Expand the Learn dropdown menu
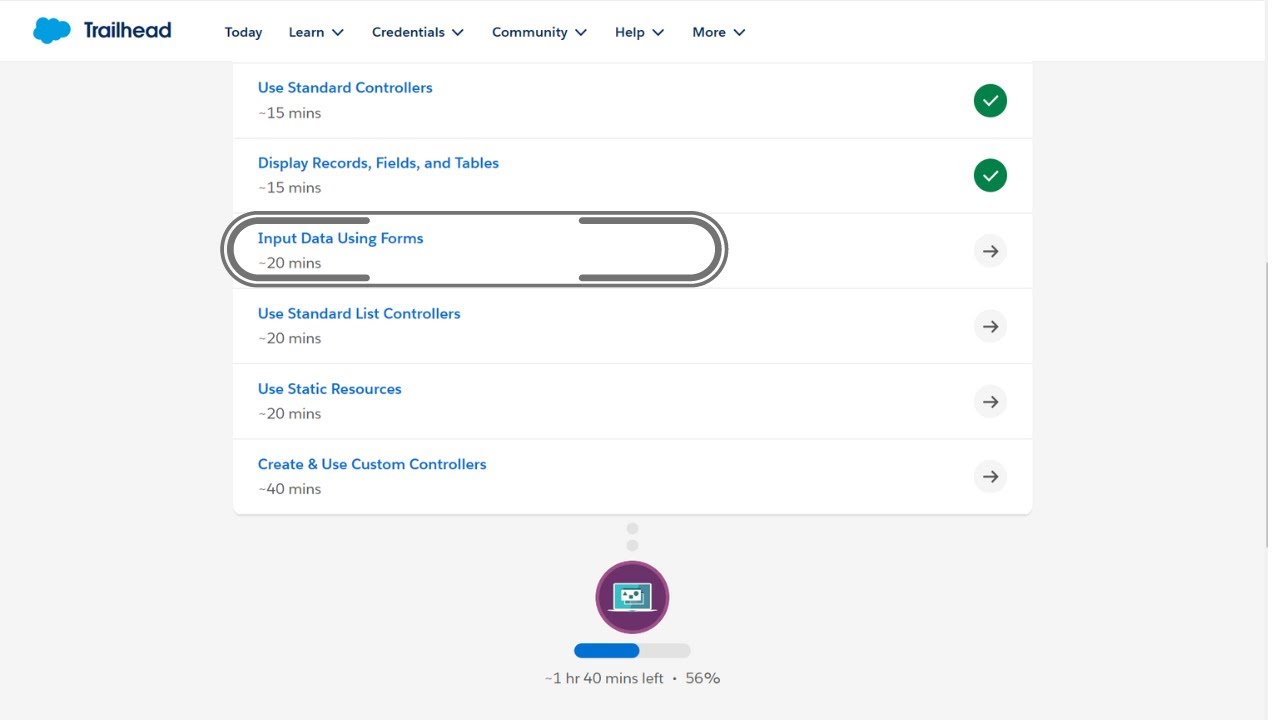Viewport: 1280px width, 720px height. click(x=316, y=32)
